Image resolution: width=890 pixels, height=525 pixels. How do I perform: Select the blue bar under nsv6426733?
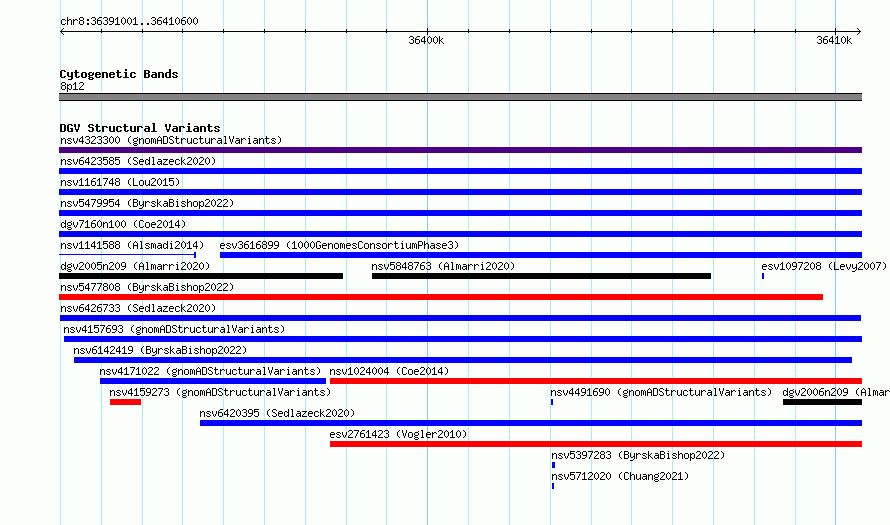[x=460, y=318]
